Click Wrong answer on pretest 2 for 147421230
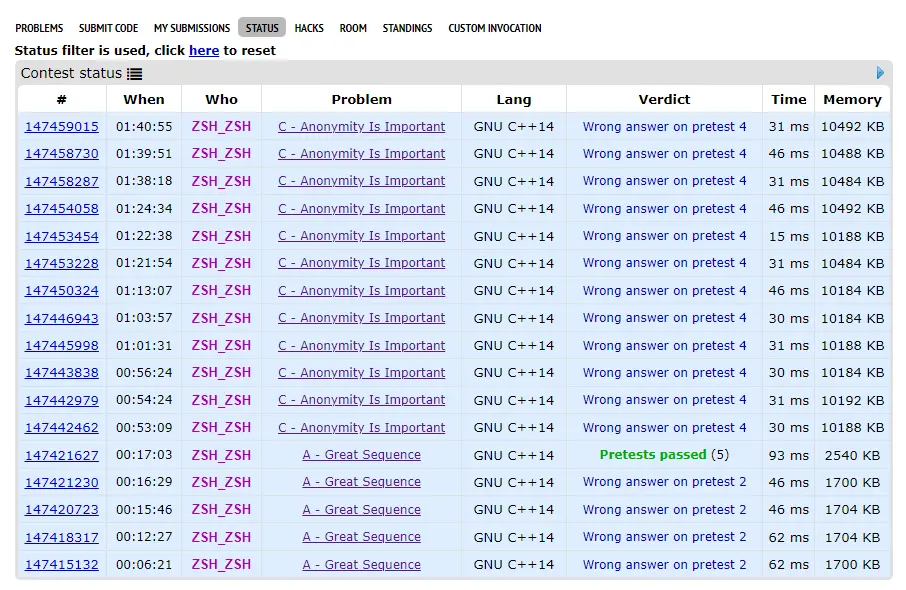Image resolution: width=906 pixels, height=590 pixels. click(664, 482)
